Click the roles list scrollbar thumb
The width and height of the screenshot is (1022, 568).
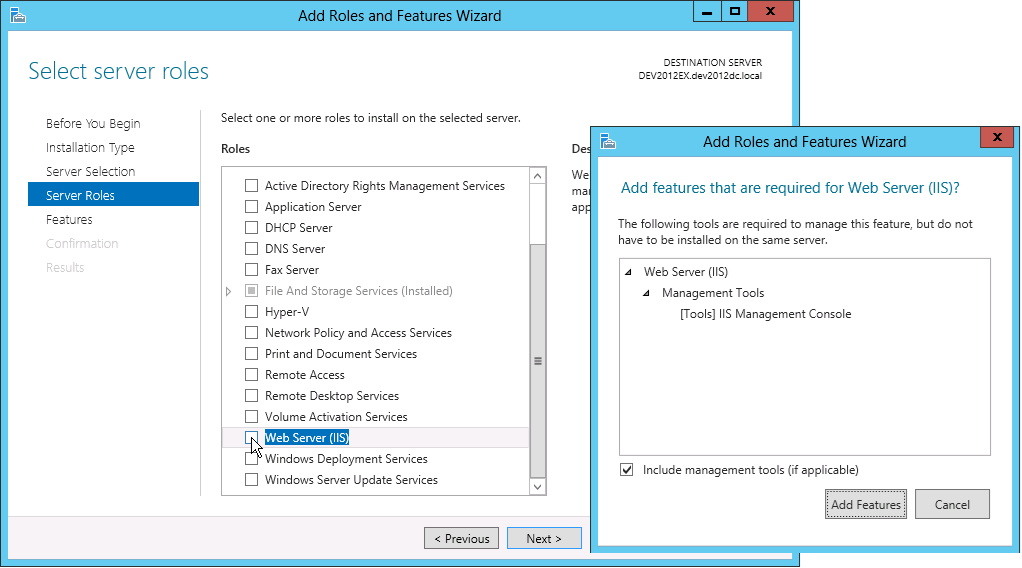pyautogui.click(x=538, y=360)
